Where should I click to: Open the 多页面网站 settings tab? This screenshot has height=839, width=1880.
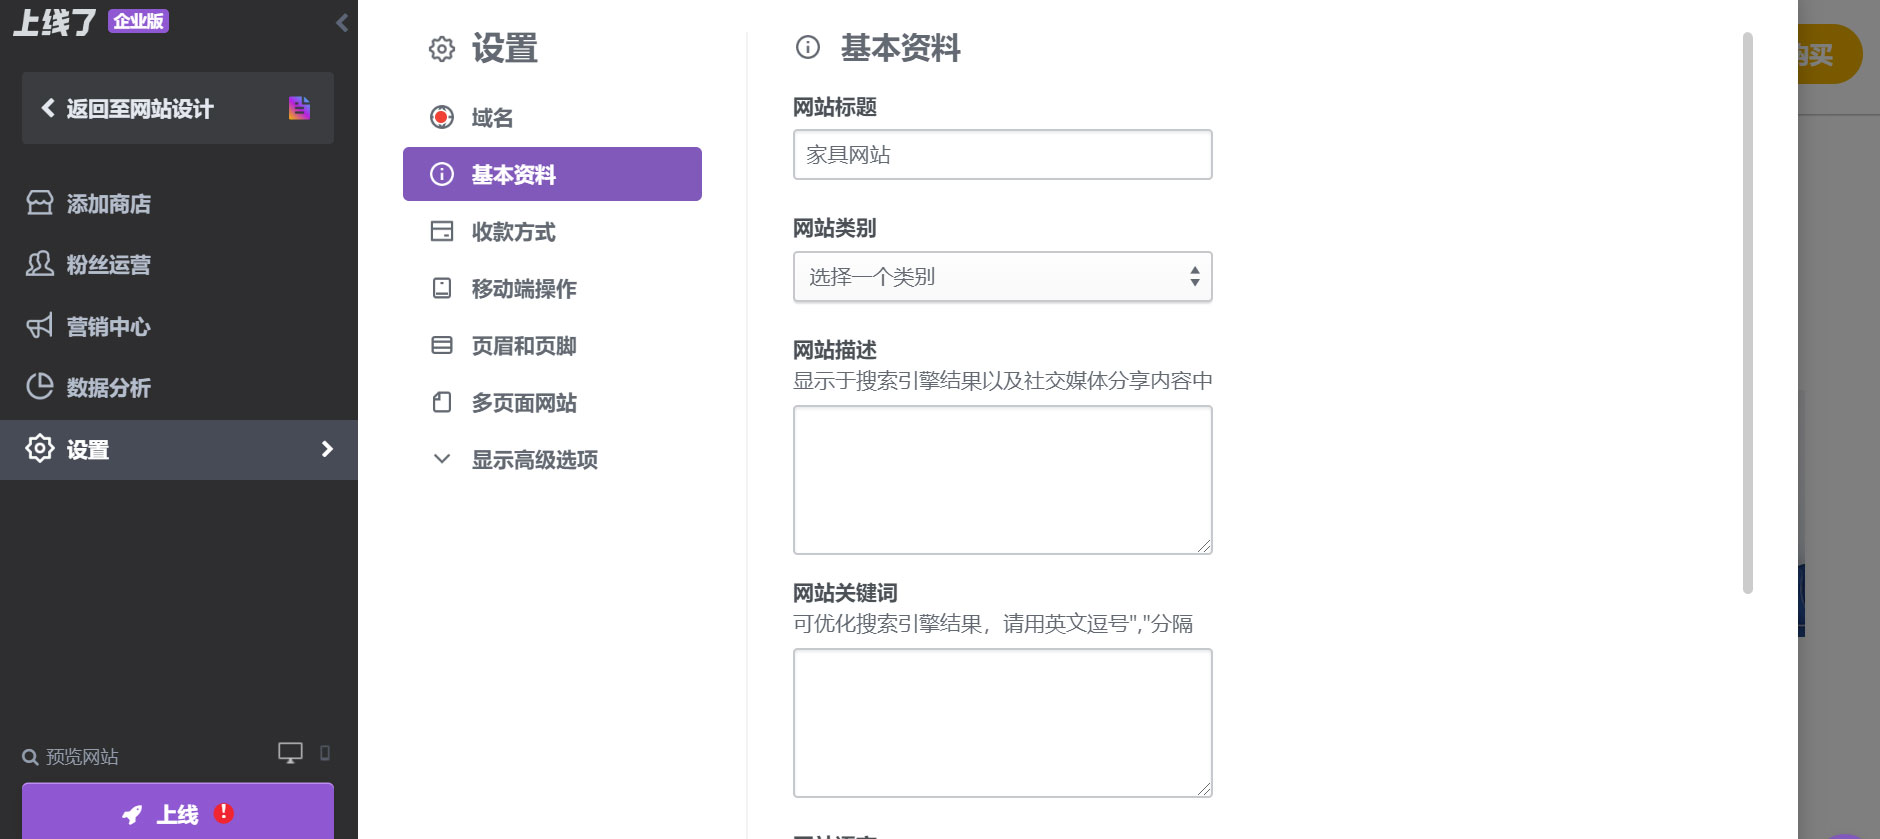(x=552, y=403)
